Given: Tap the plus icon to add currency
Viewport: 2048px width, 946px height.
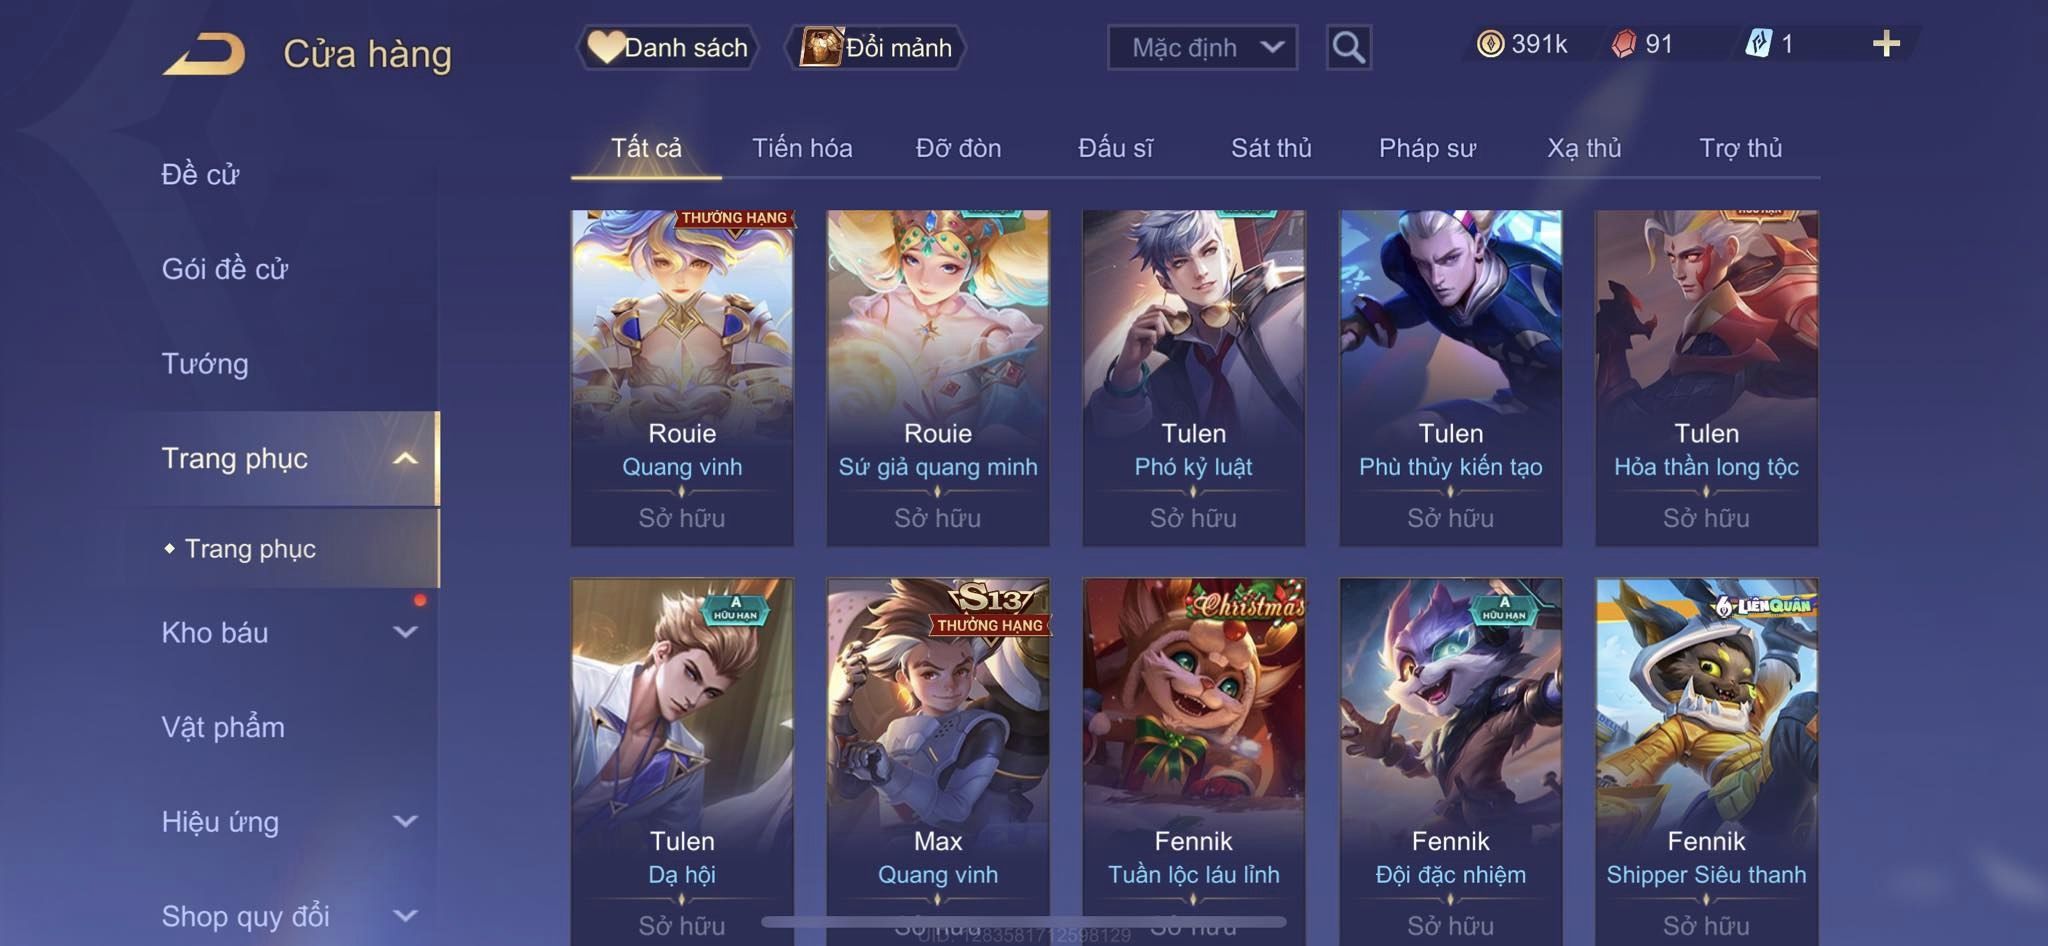Looking at the screenshot, I should (1886, 43).
